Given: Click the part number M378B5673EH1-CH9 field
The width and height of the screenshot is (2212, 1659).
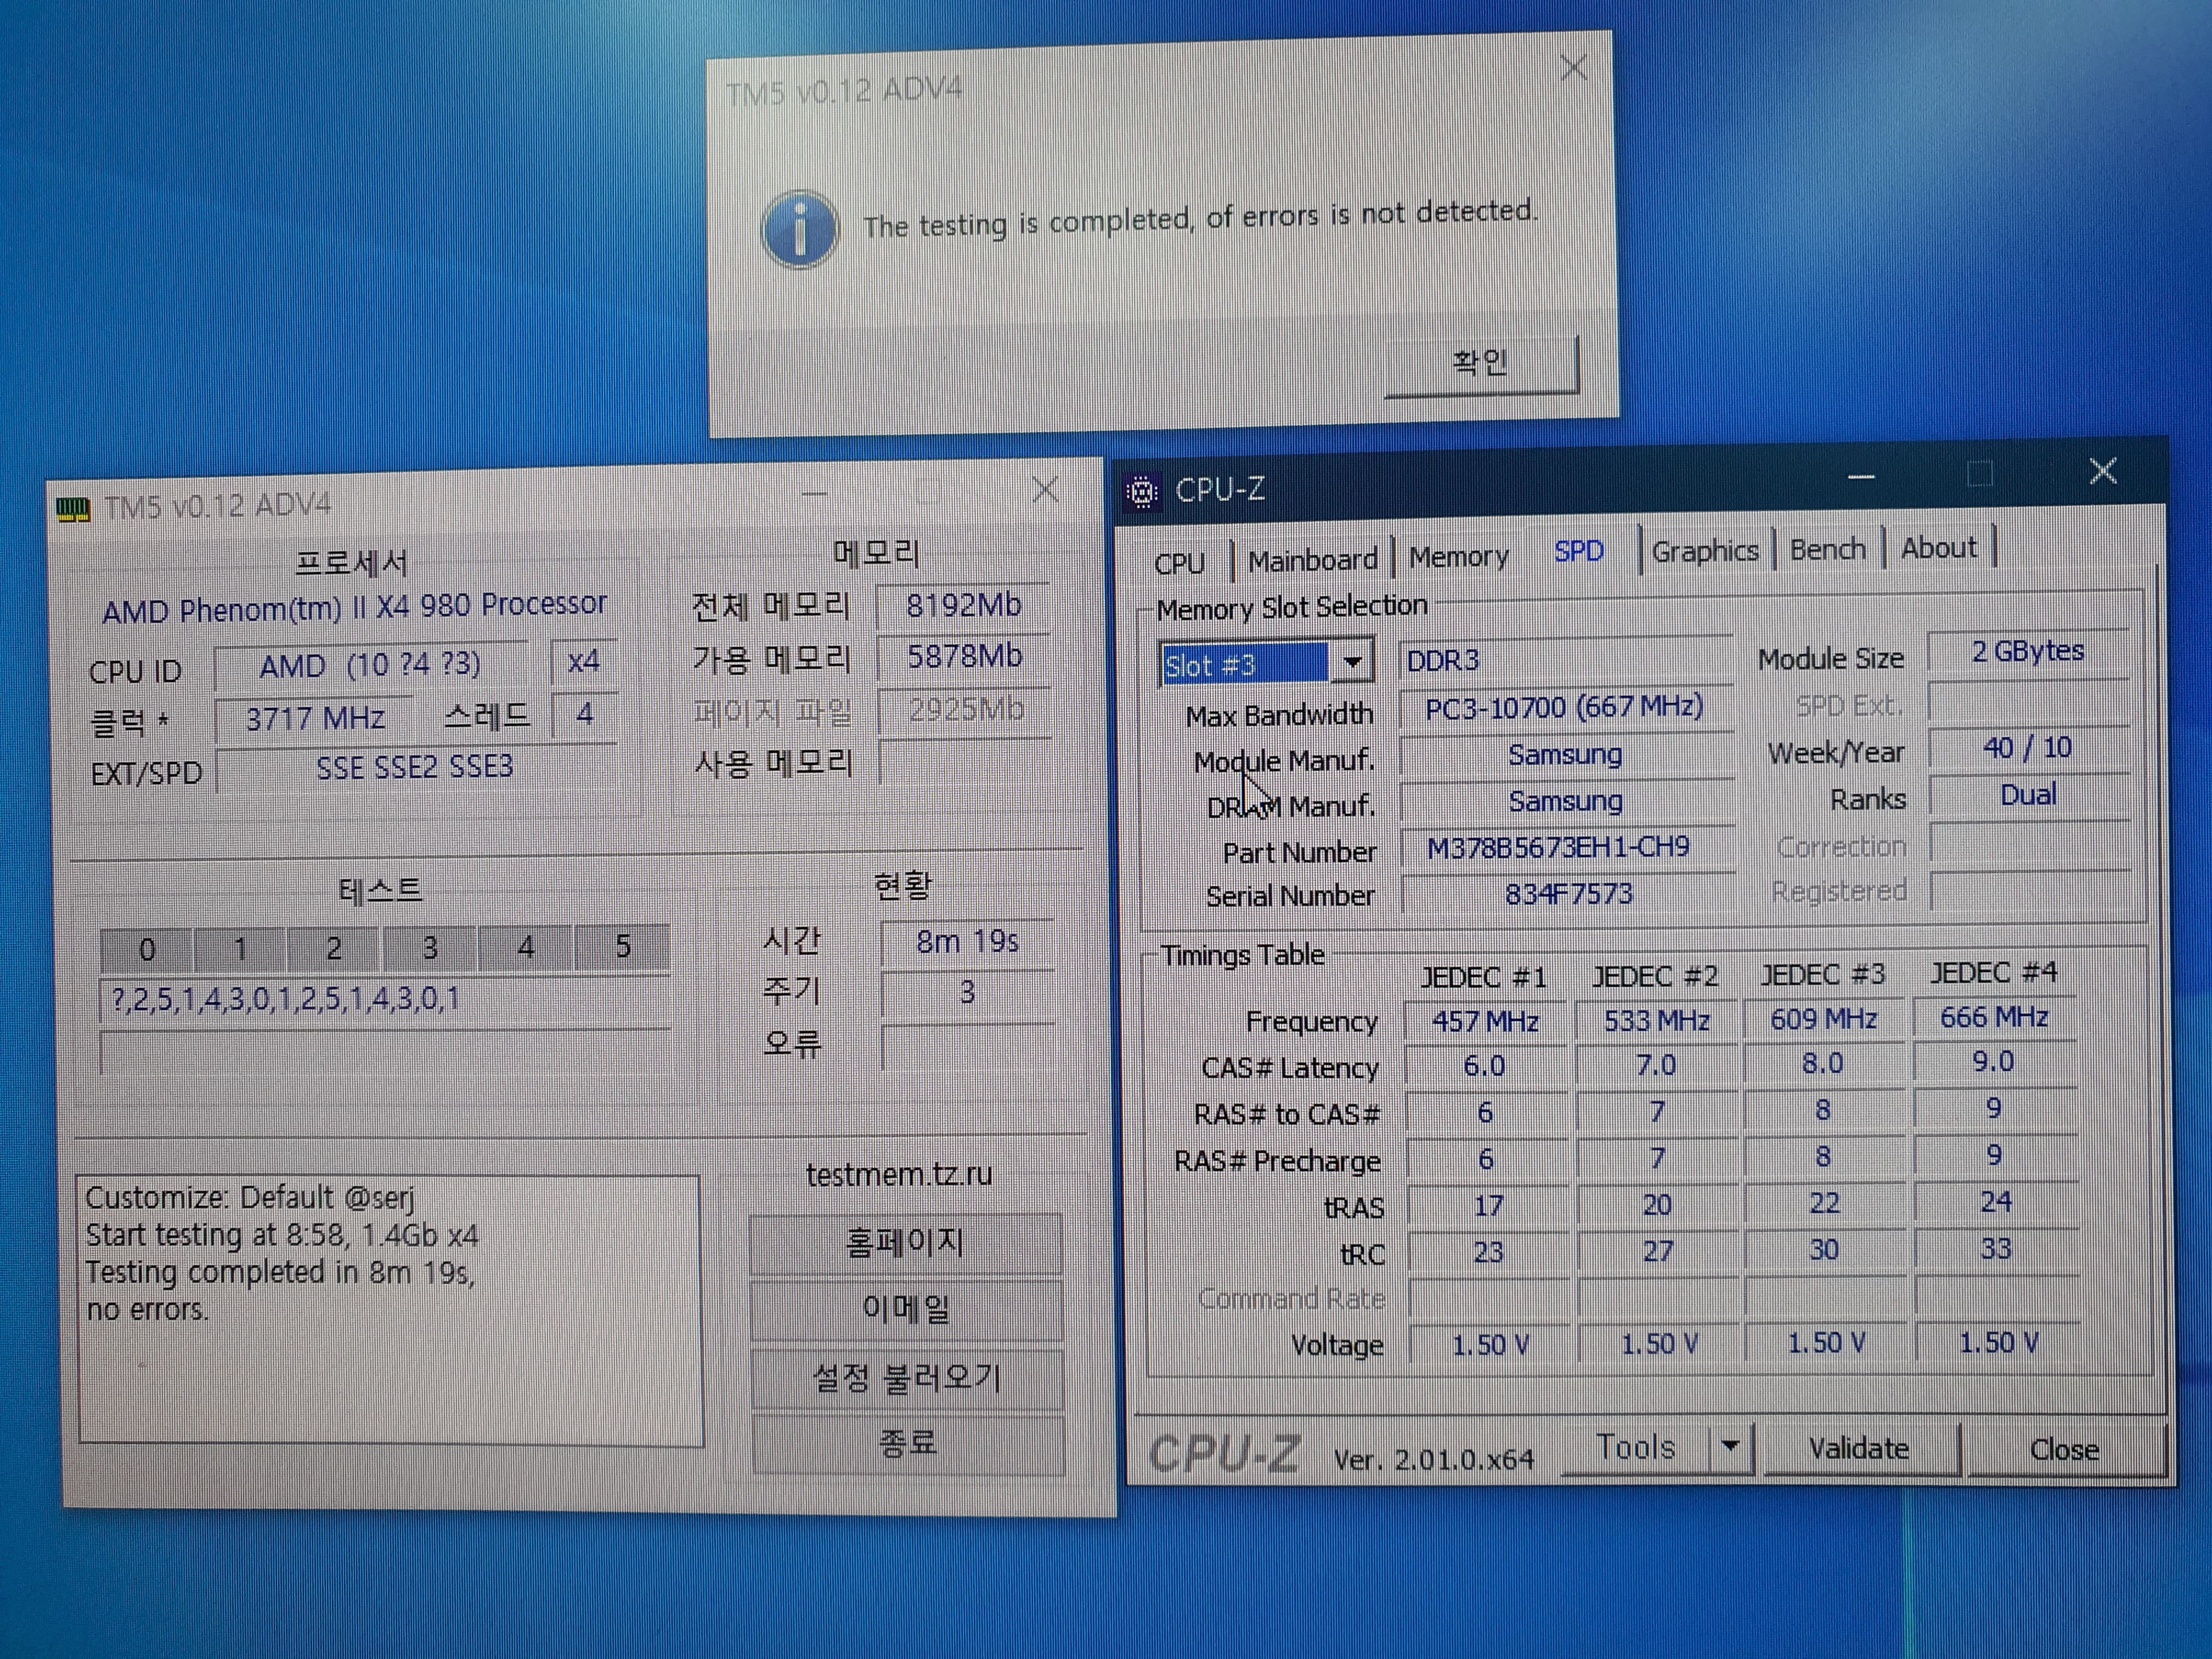Looking at the screenshot, I should click(1566, 848).
